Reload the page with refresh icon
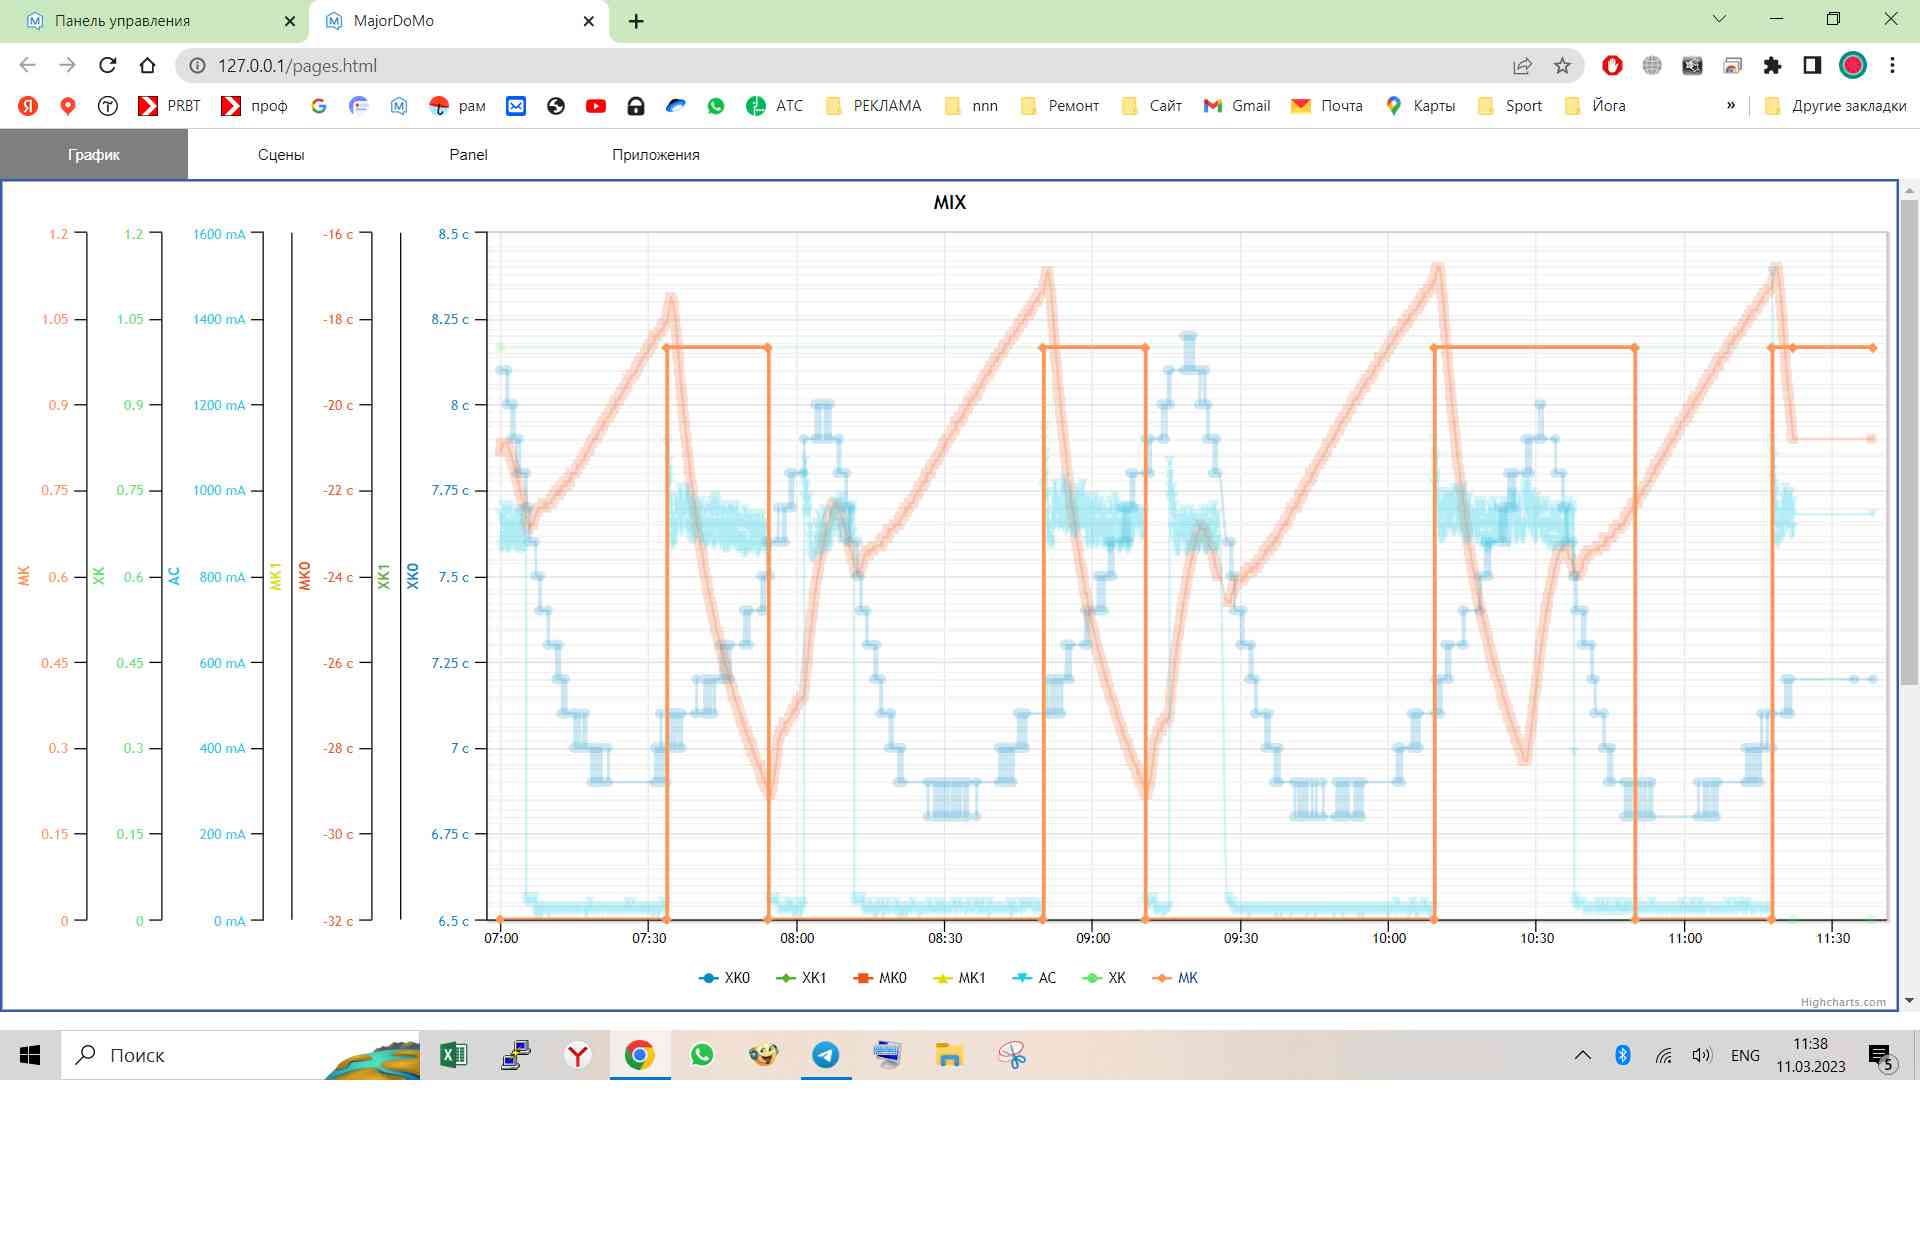This screenshot has height=1248, width=1920. tap(107, 66)
